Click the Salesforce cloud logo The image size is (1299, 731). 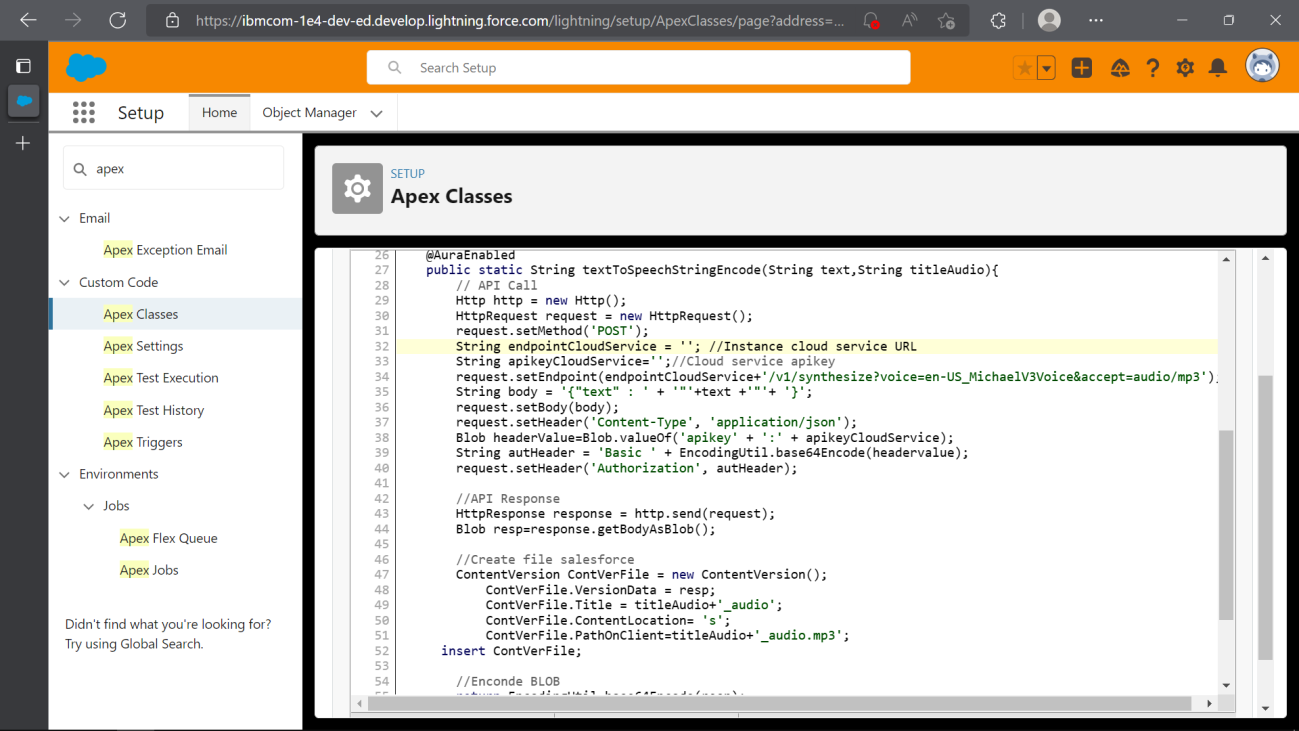click(85, 66)
